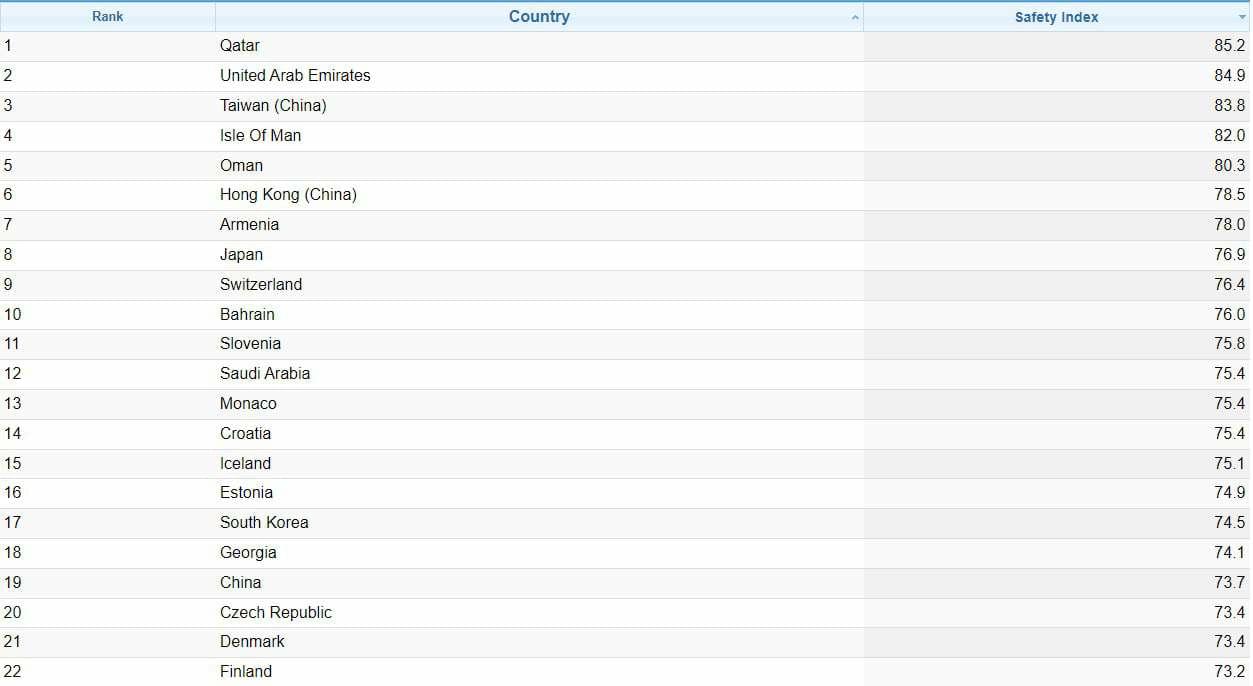
Task: Select the Switzerland country cell
Action: point(539,285)
